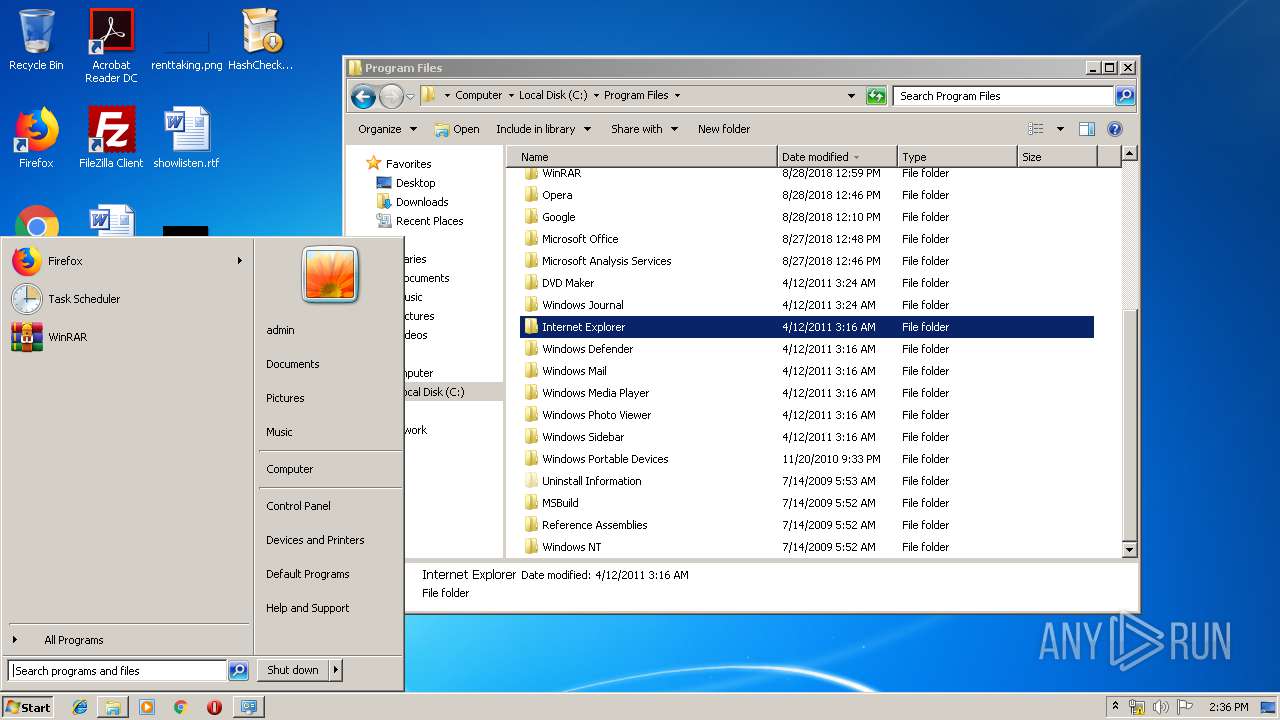This screenshot has width=1280, height=720.
Task: Click the search magnifier in Explorer
Action: tap(1125, 96)
